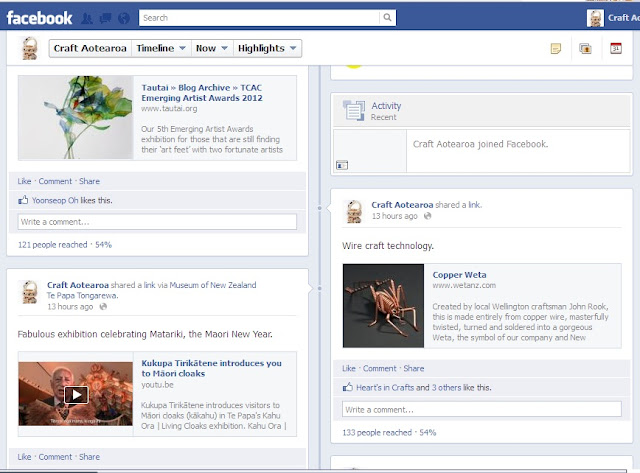Click Heart's in Crafts name link
This screenshot has height=473, width=640.
[385, 388]
